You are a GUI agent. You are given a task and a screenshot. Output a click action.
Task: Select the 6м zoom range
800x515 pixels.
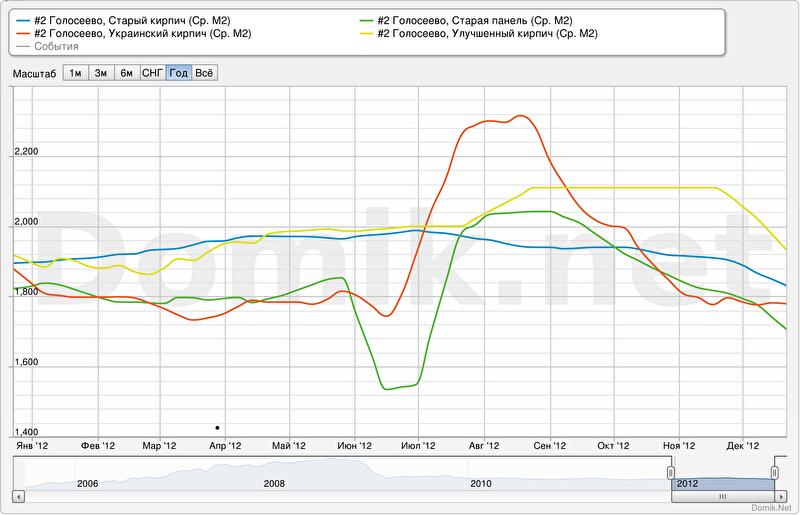click(127, 73)
